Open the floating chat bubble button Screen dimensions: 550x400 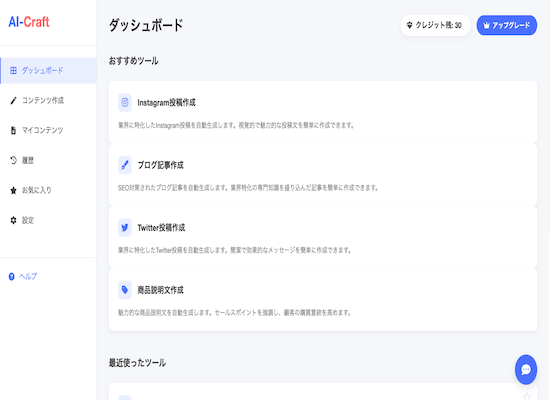click(526, 369)
